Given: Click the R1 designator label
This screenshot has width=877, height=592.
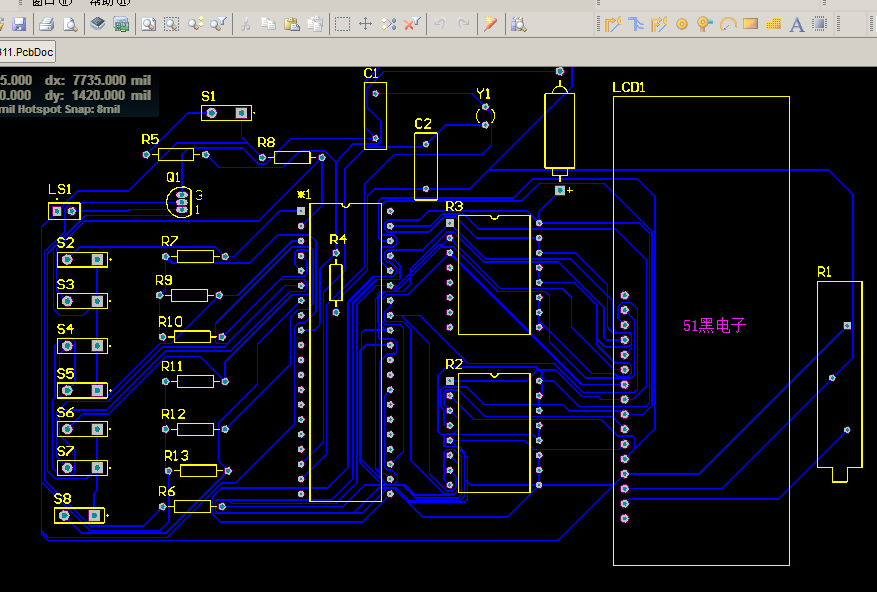Looking at the screenshot, I should coord(824,272).
